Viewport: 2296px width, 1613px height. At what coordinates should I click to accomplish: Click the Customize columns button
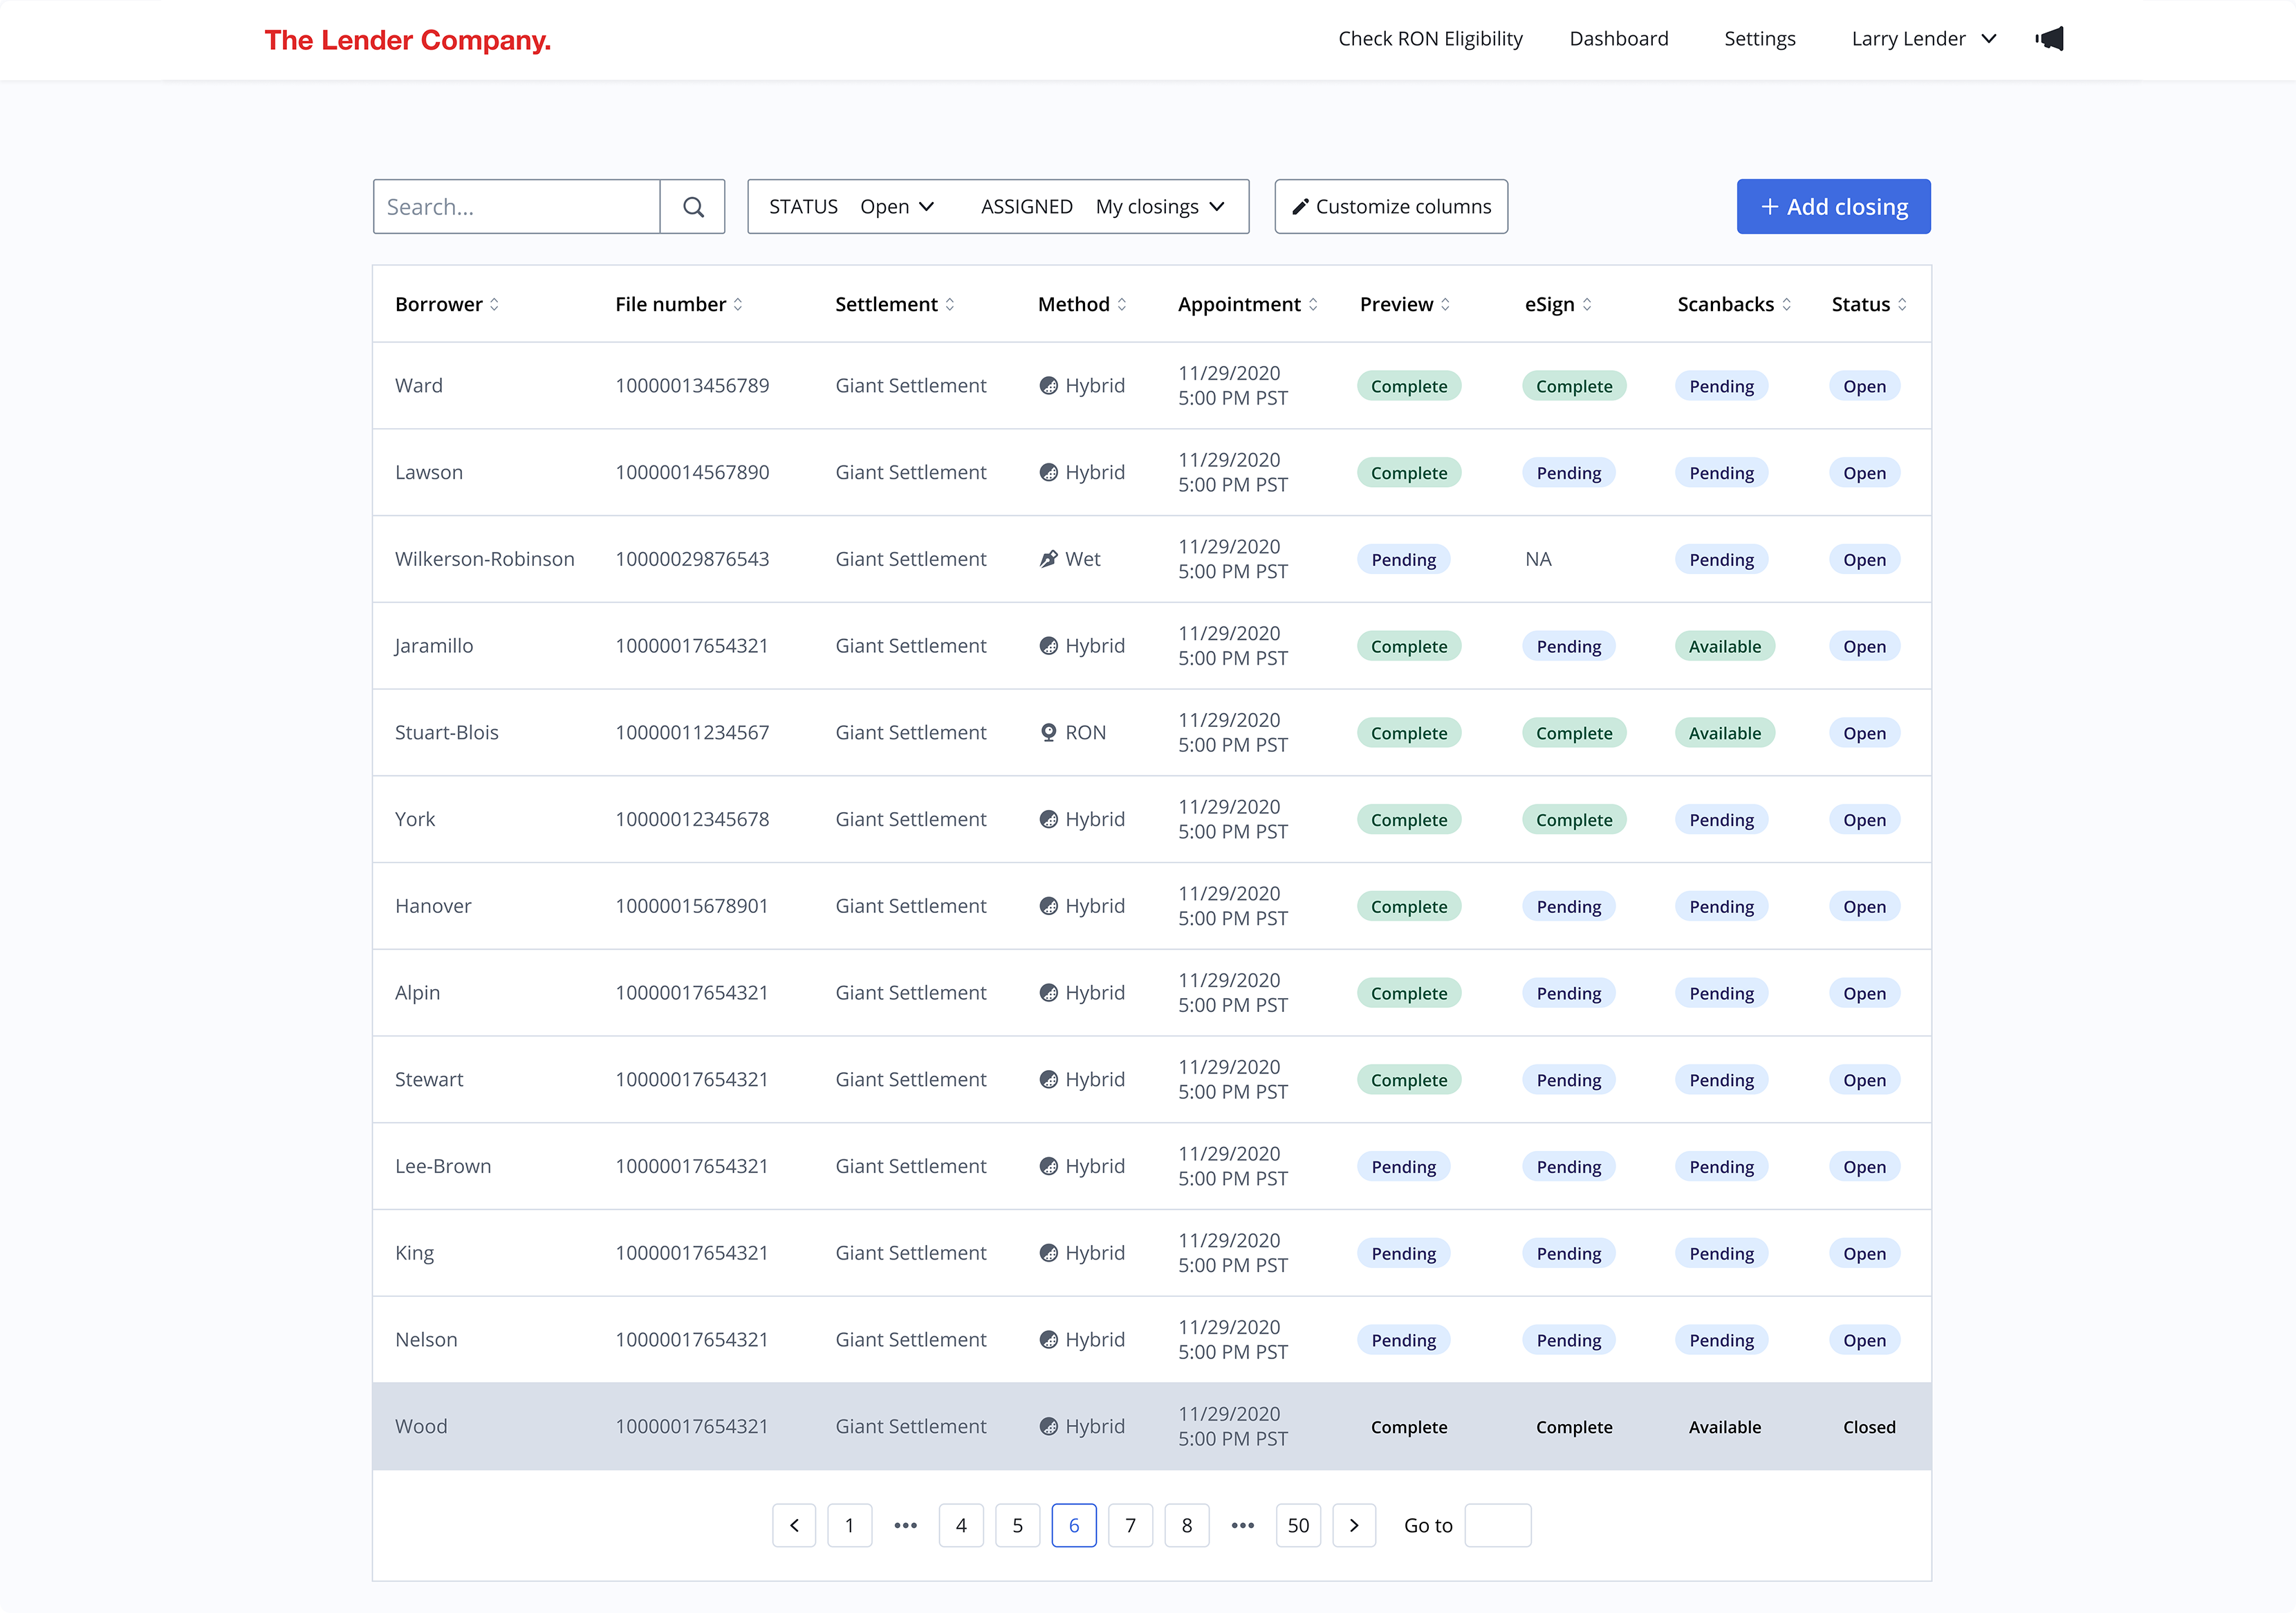(x=1391, y=207)
